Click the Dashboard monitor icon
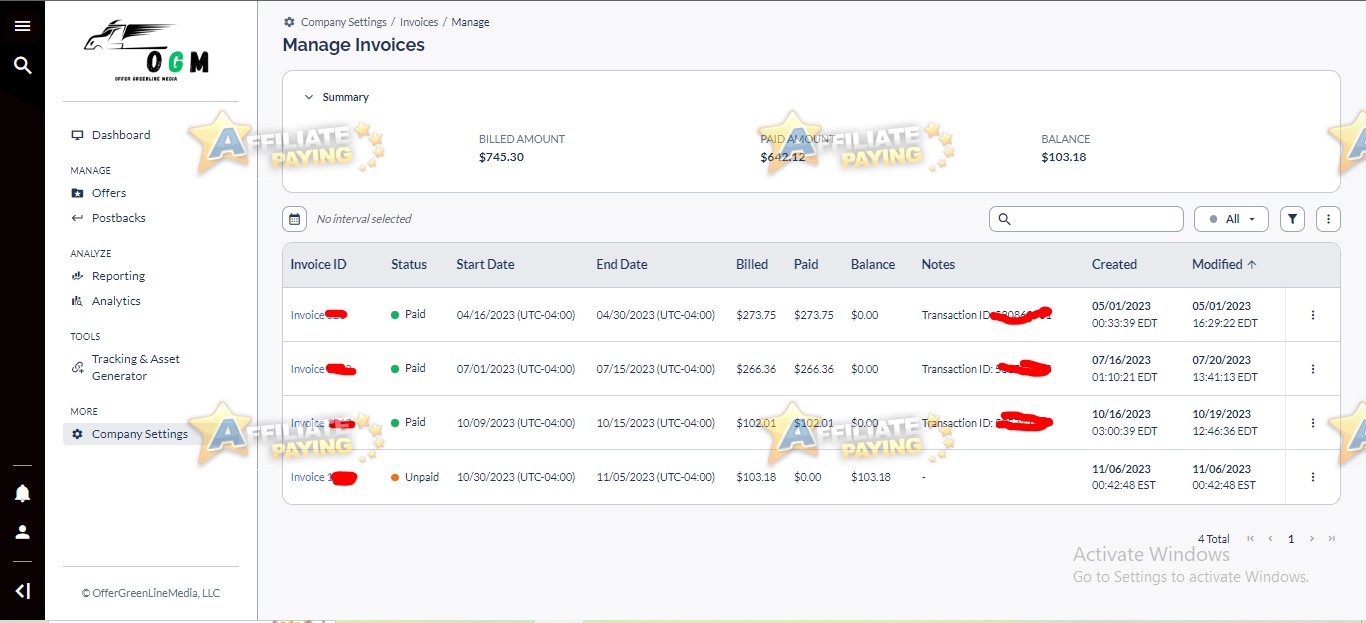Screen dimensions: 1366x623 click(77, 135)
